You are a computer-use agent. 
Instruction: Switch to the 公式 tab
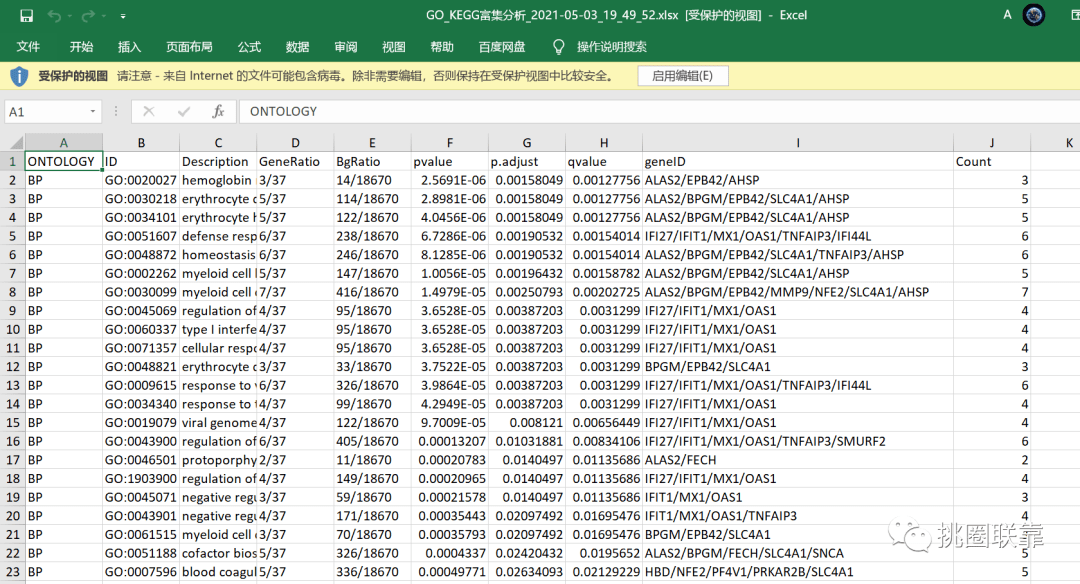click(x=249, y=47)
